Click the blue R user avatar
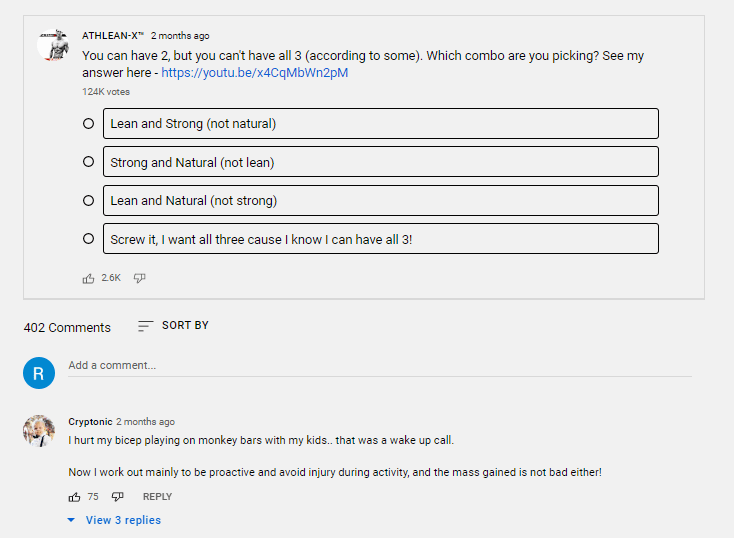734x538 pixels. (x=39, y=373)
